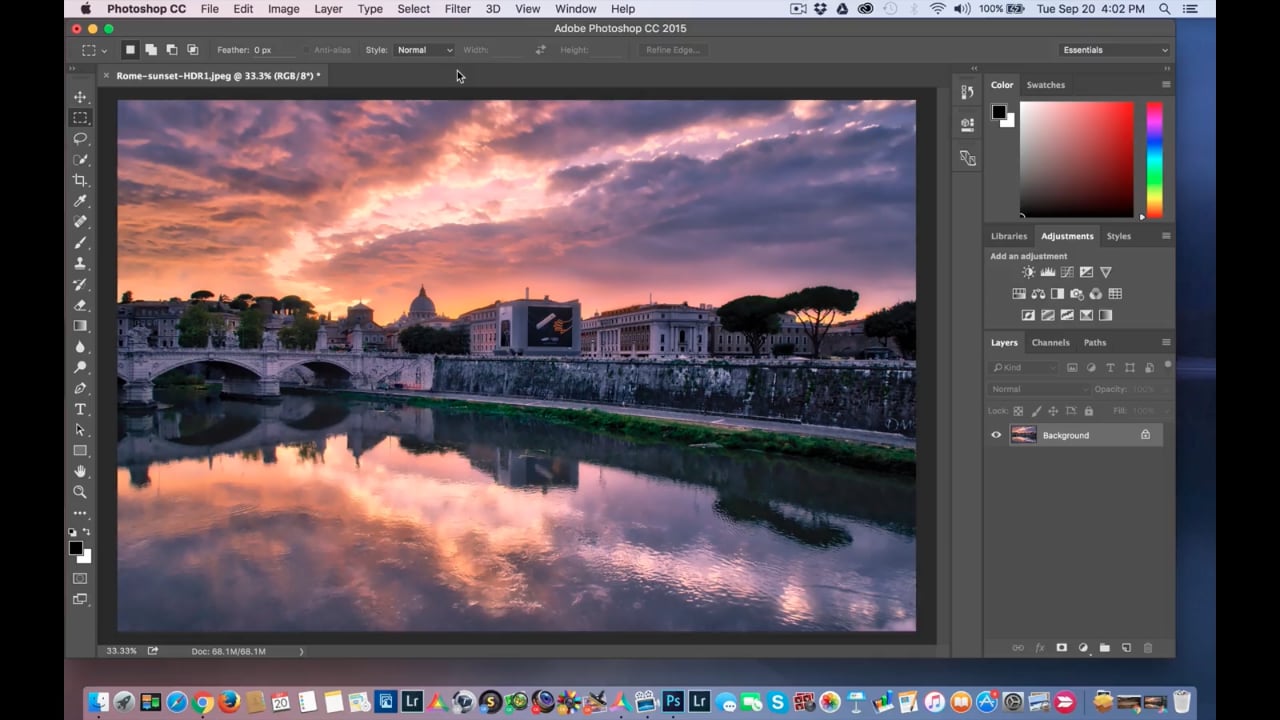This screenshot has width=1280, height=720.
Task: Switch to the Swatches tab
Action: (1046, 85)
